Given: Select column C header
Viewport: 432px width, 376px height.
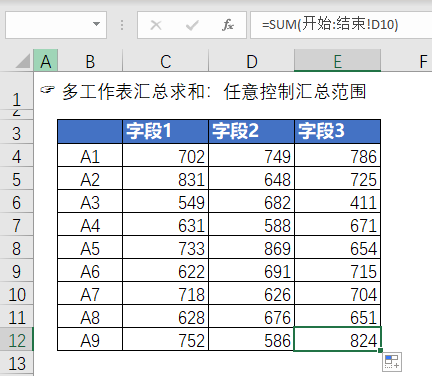Looking at the screenshot, I should click(165, 61).
